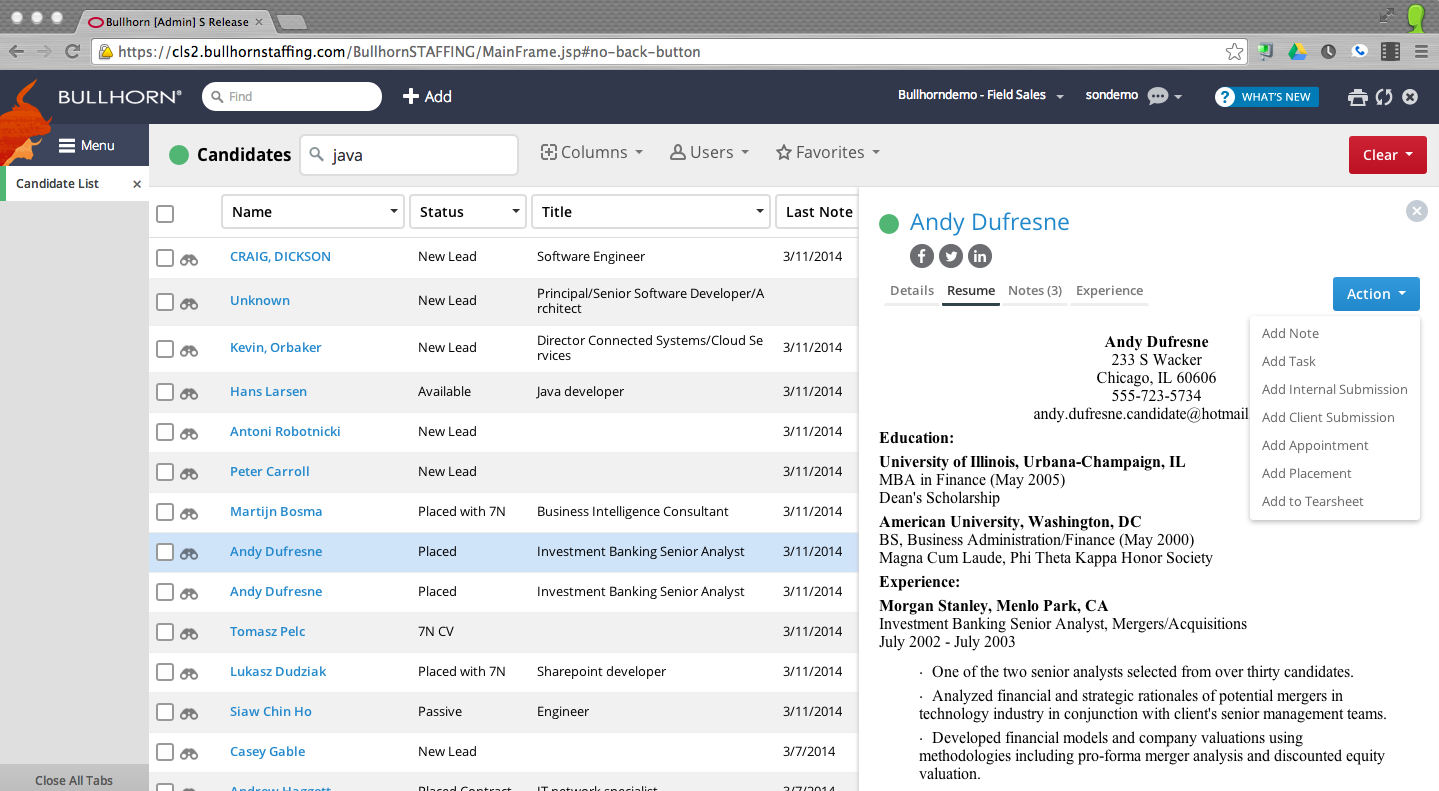Check the box for Unknown candidate
This screenshot has height=791, width=1439.
[x=165, y=302]
